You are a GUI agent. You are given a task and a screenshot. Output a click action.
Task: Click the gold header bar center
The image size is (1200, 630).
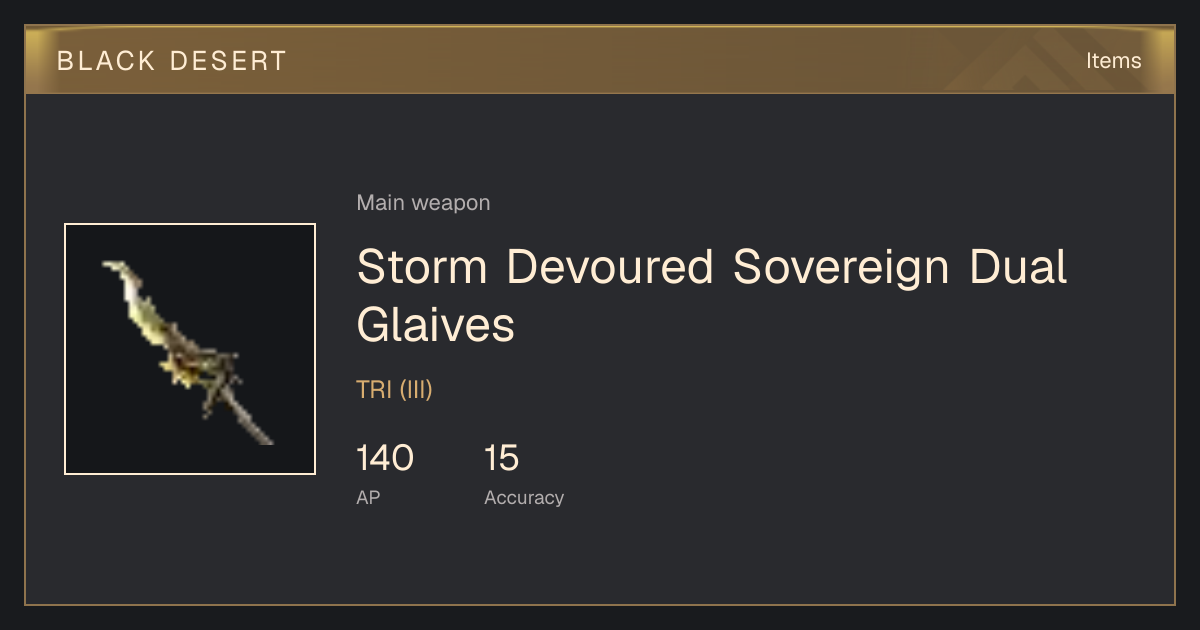[x=600, y=60]
